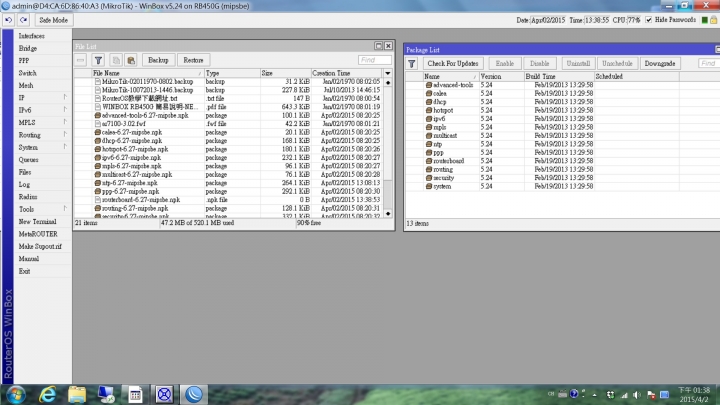The width and height of the screenshot is (720, 405).
Task: Open Files in the sidebar
Action: 25,172
